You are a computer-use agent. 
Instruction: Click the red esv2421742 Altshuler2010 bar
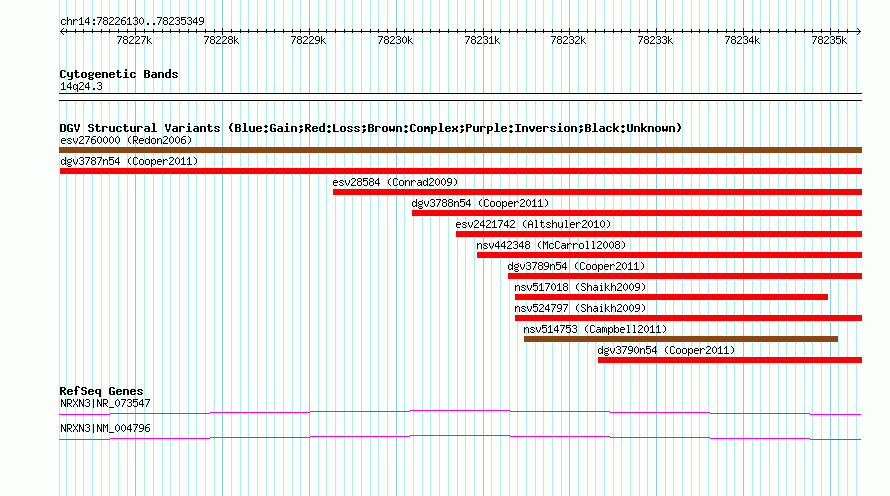pyautogui.click(x=658, y=234)
